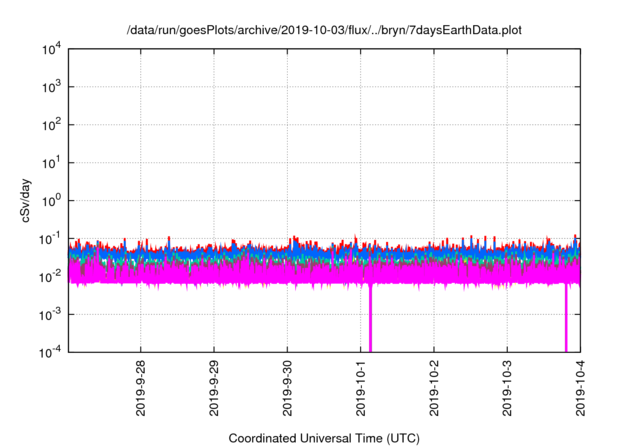
Task: Click the magenta dropout spike after 2019-10-1
Action: pos(371,318)
